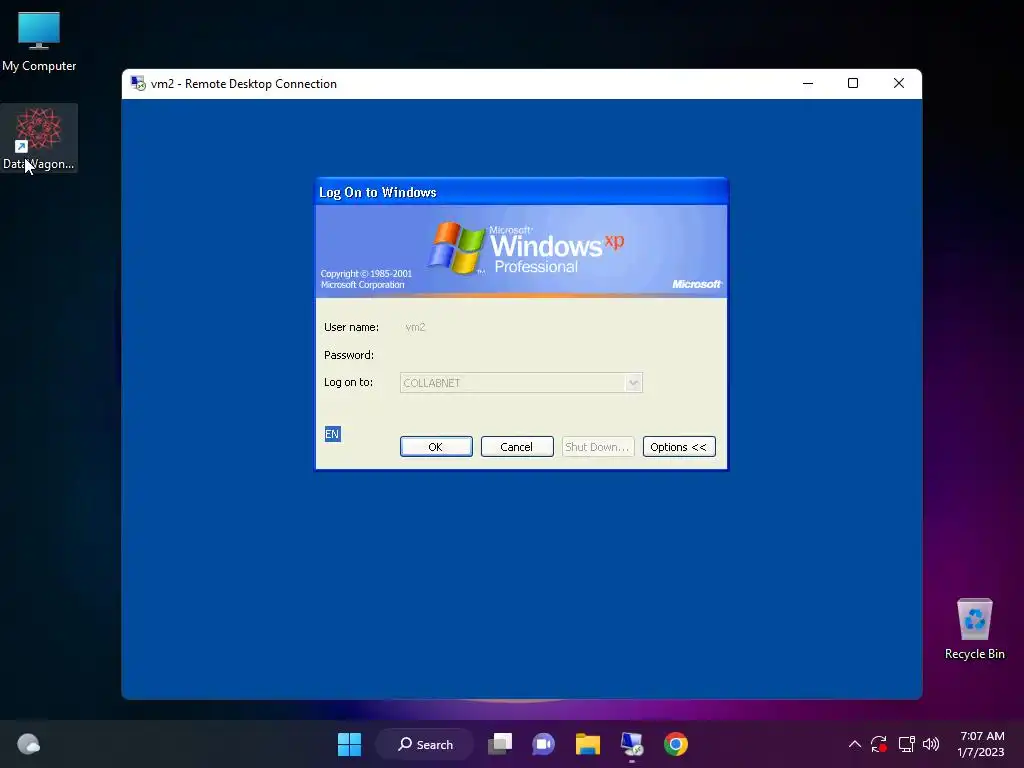This screenshot has width=1024, height=768.
Task: Click the EN language indicator
Action: pyautogui.click(x=332, y=434)
